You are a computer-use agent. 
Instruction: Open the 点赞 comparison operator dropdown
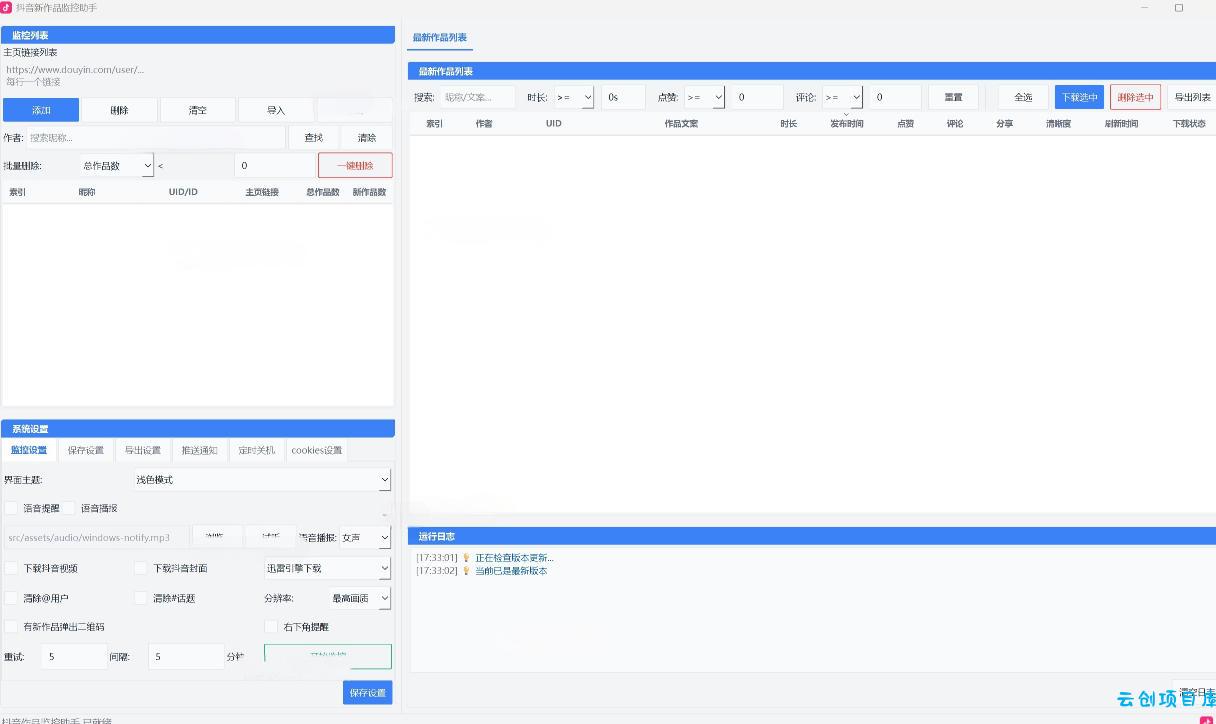pyautogui.click(x=704, y=97)
